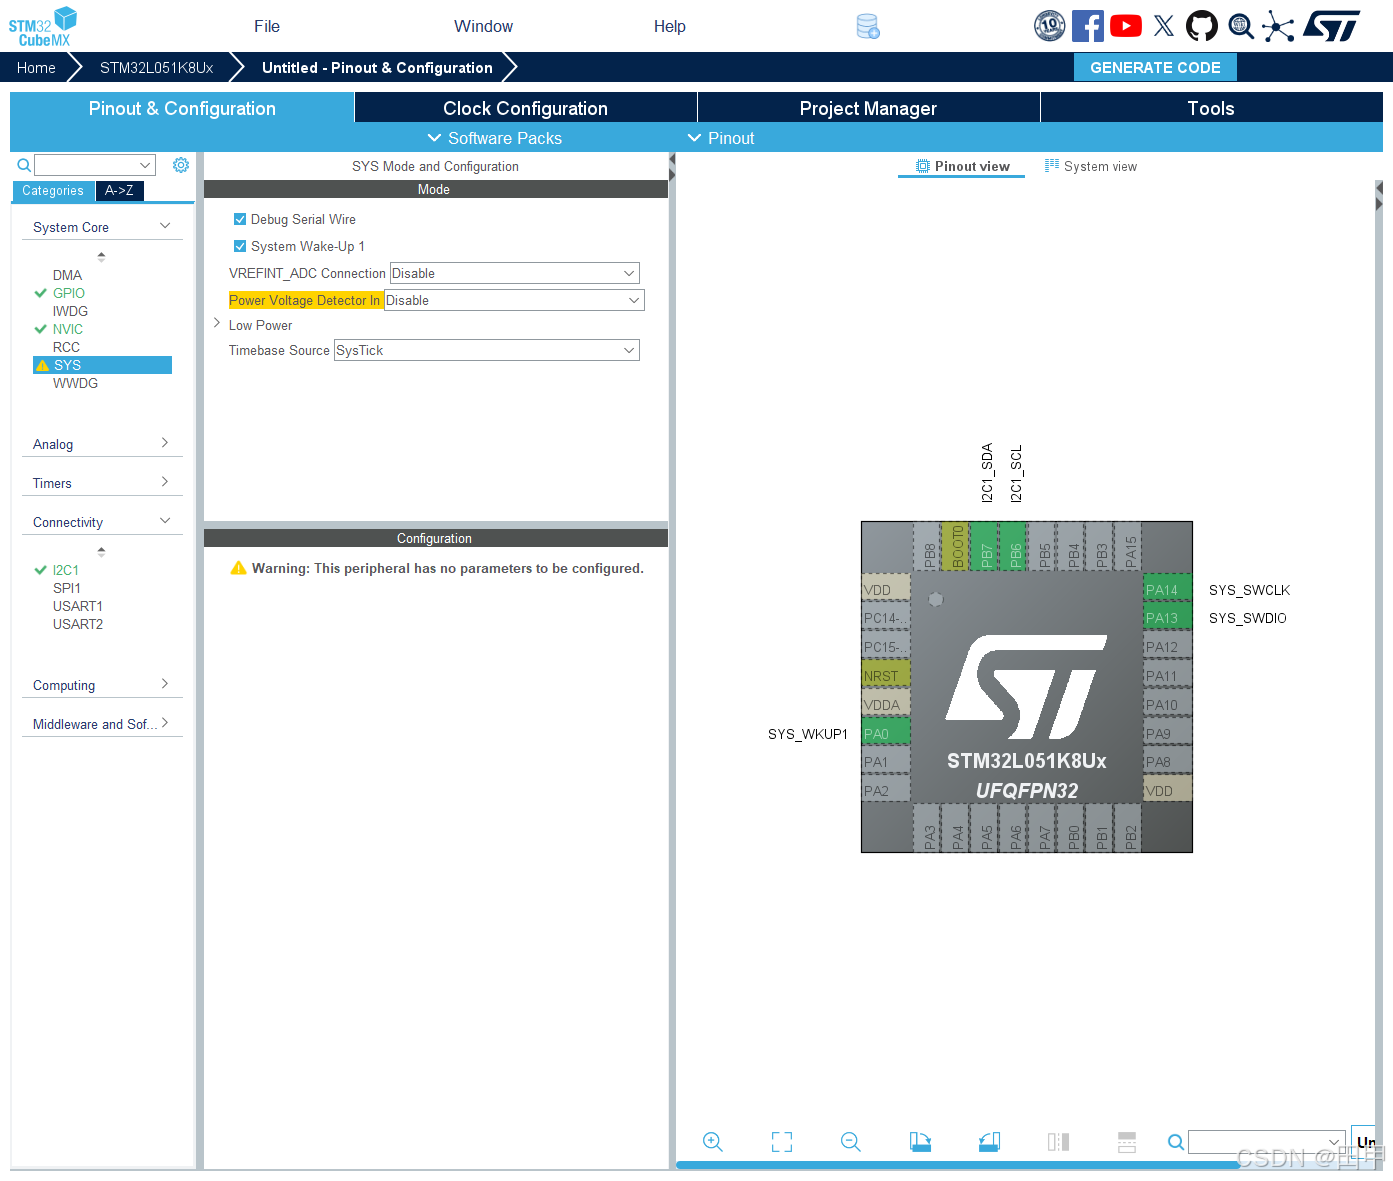Open Timebase Source dropdown

coord(486,350)
